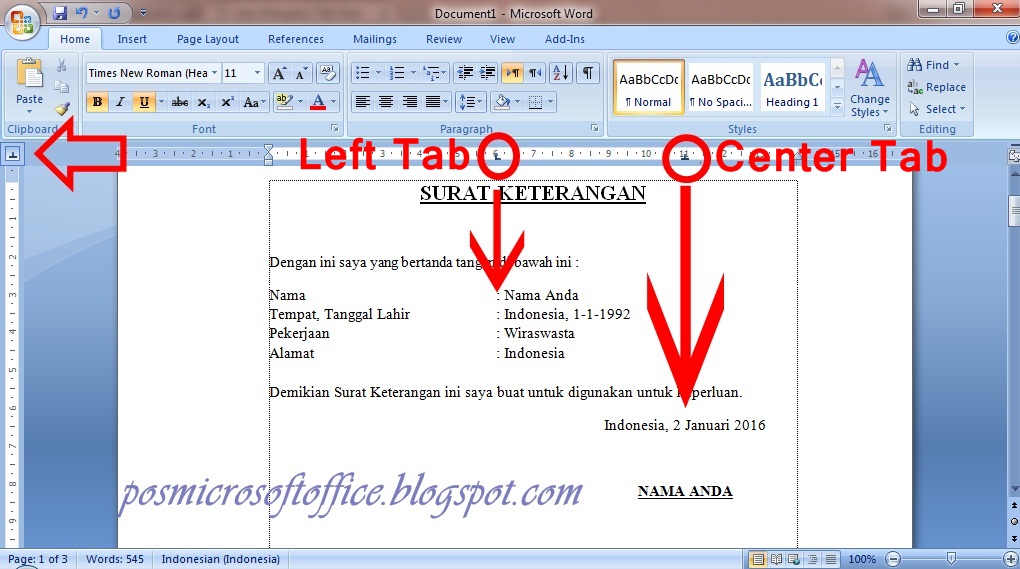Clear formatting from the selection
The image size is (1020, 569).
click(x=327, y=73)
